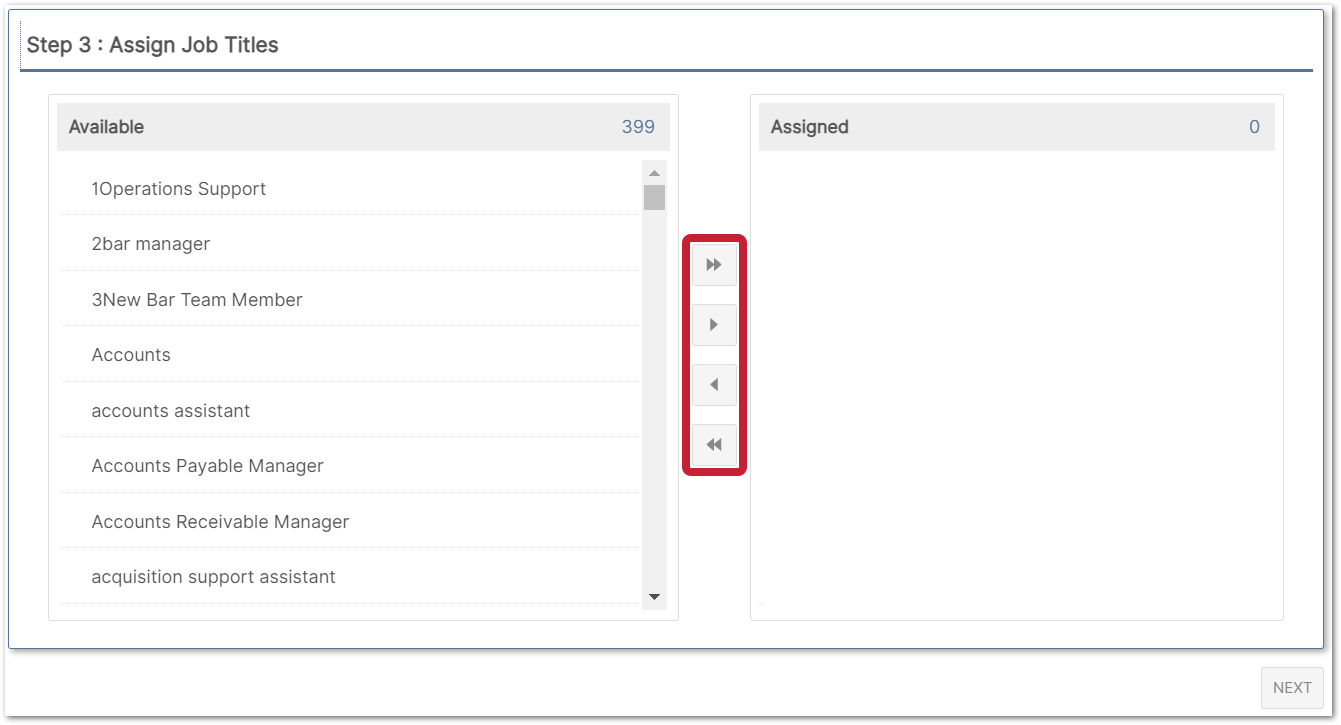Select the 2bar manager job title
1341x725 pixels.
click(x=151, y=244)
